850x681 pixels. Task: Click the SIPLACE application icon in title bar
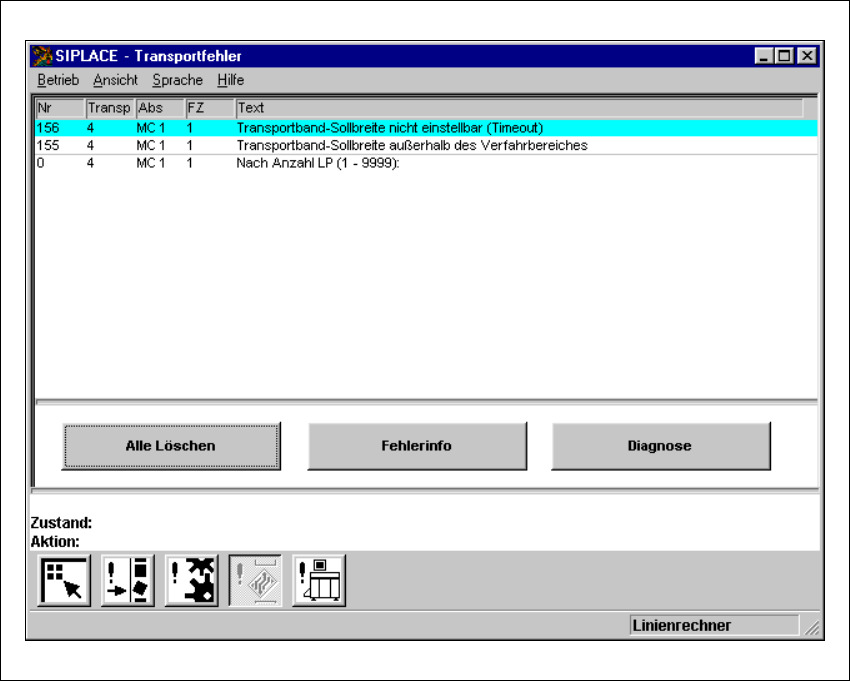click(43, 56)
